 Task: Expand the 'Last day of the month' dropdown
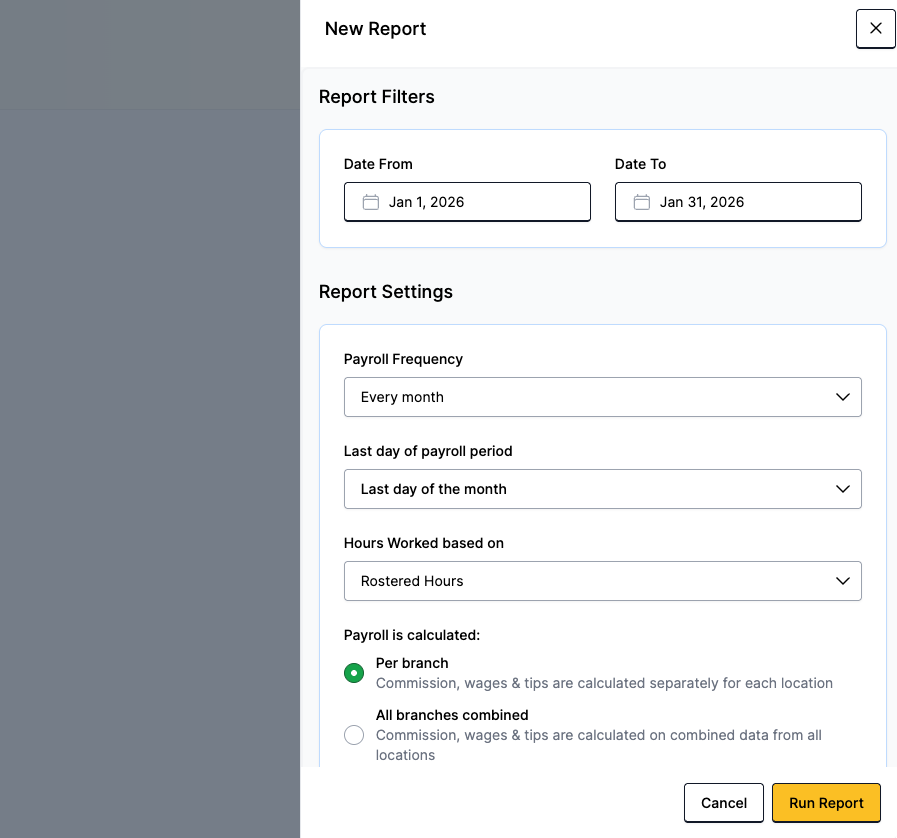click(602, 489)
